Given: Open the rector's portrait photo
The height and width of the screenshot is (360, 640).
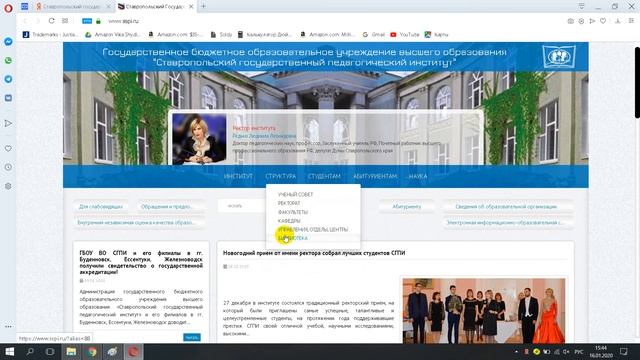Looking at the screenshot, I should [x=199, y=139].
